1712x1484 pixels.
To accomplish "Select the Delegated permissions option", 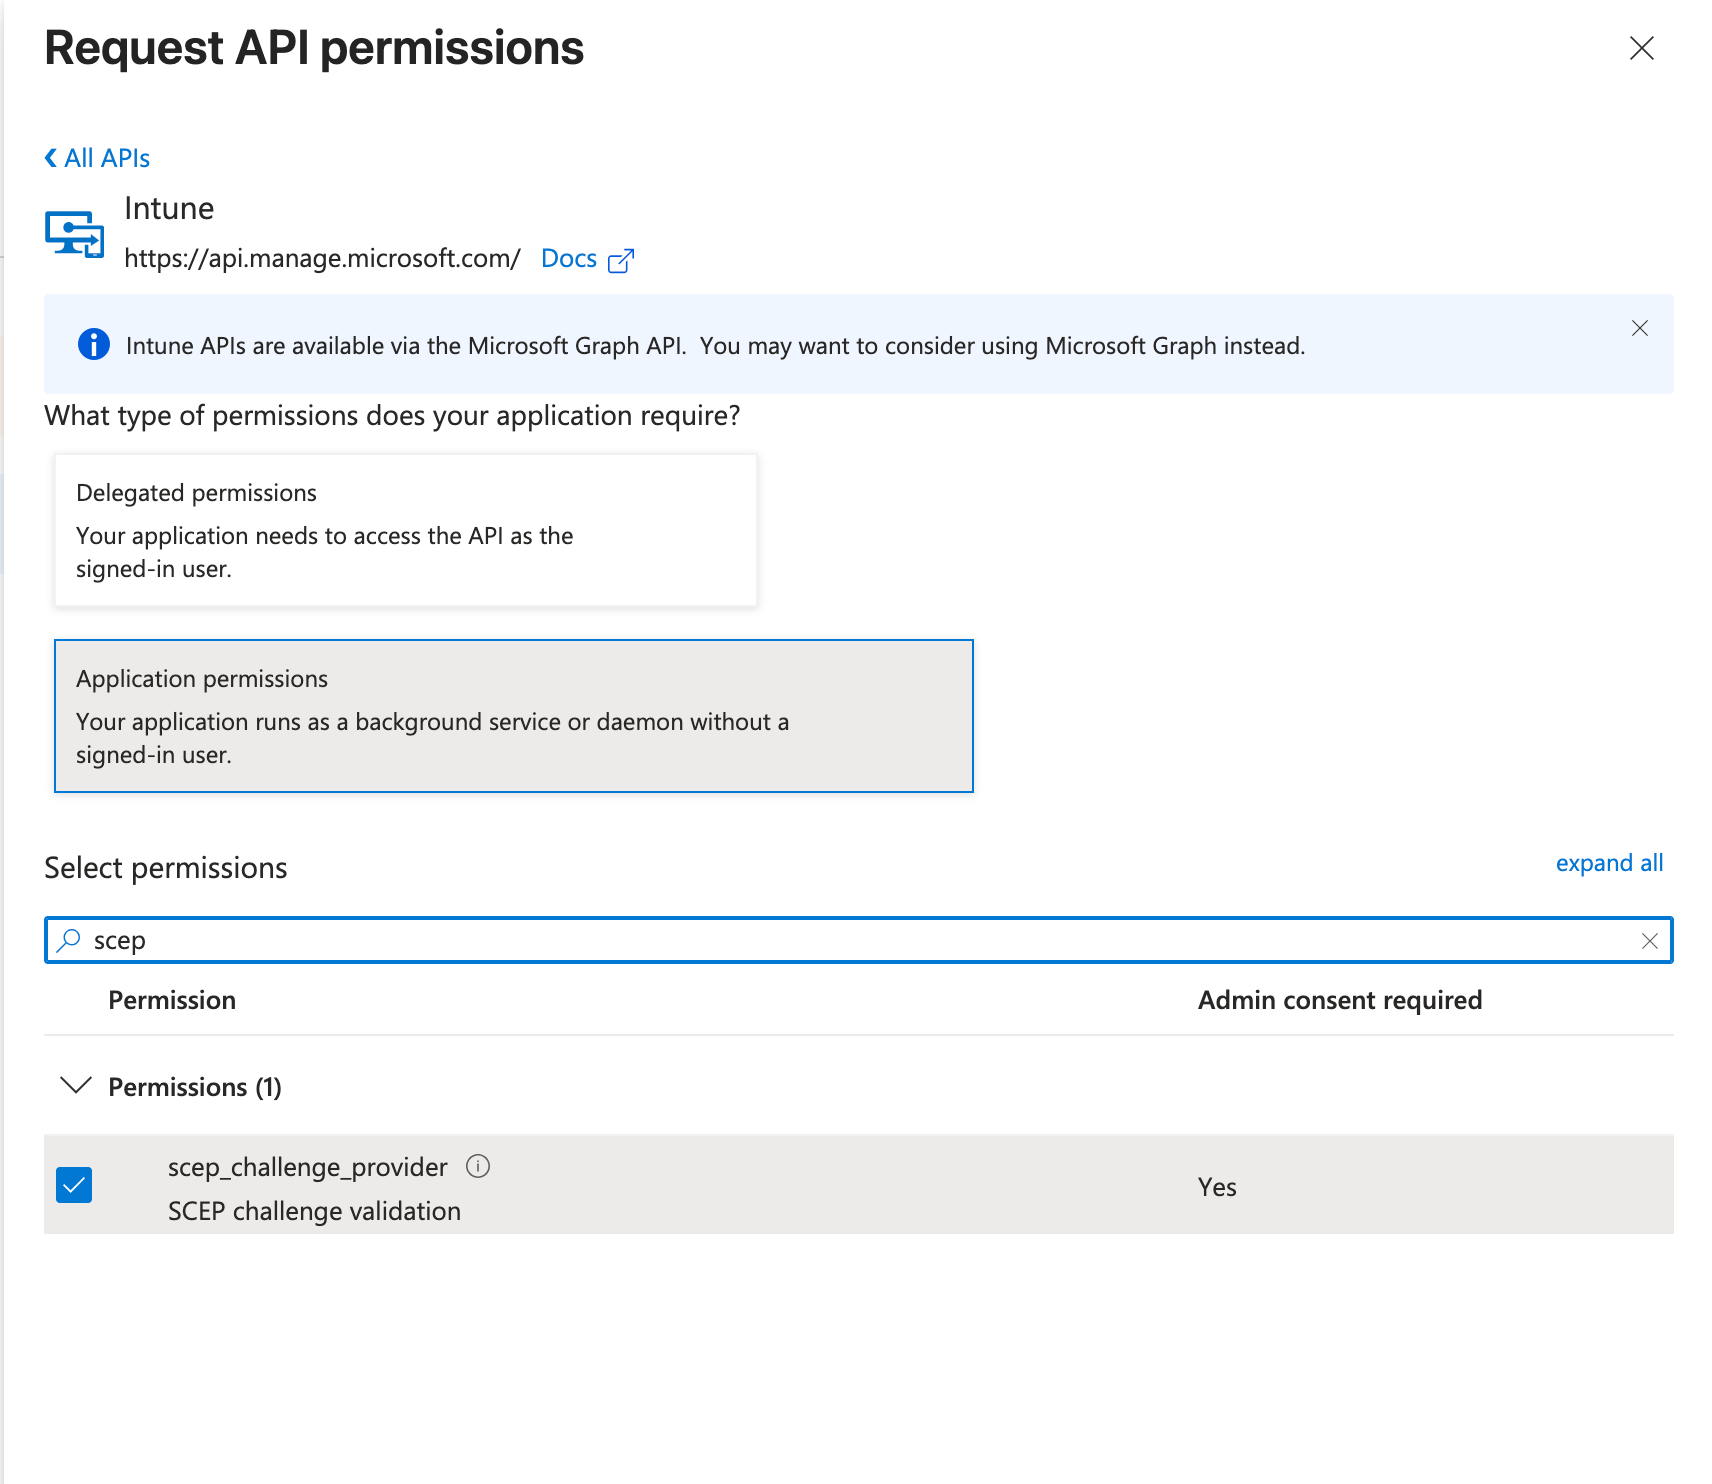I will (404, 530).
